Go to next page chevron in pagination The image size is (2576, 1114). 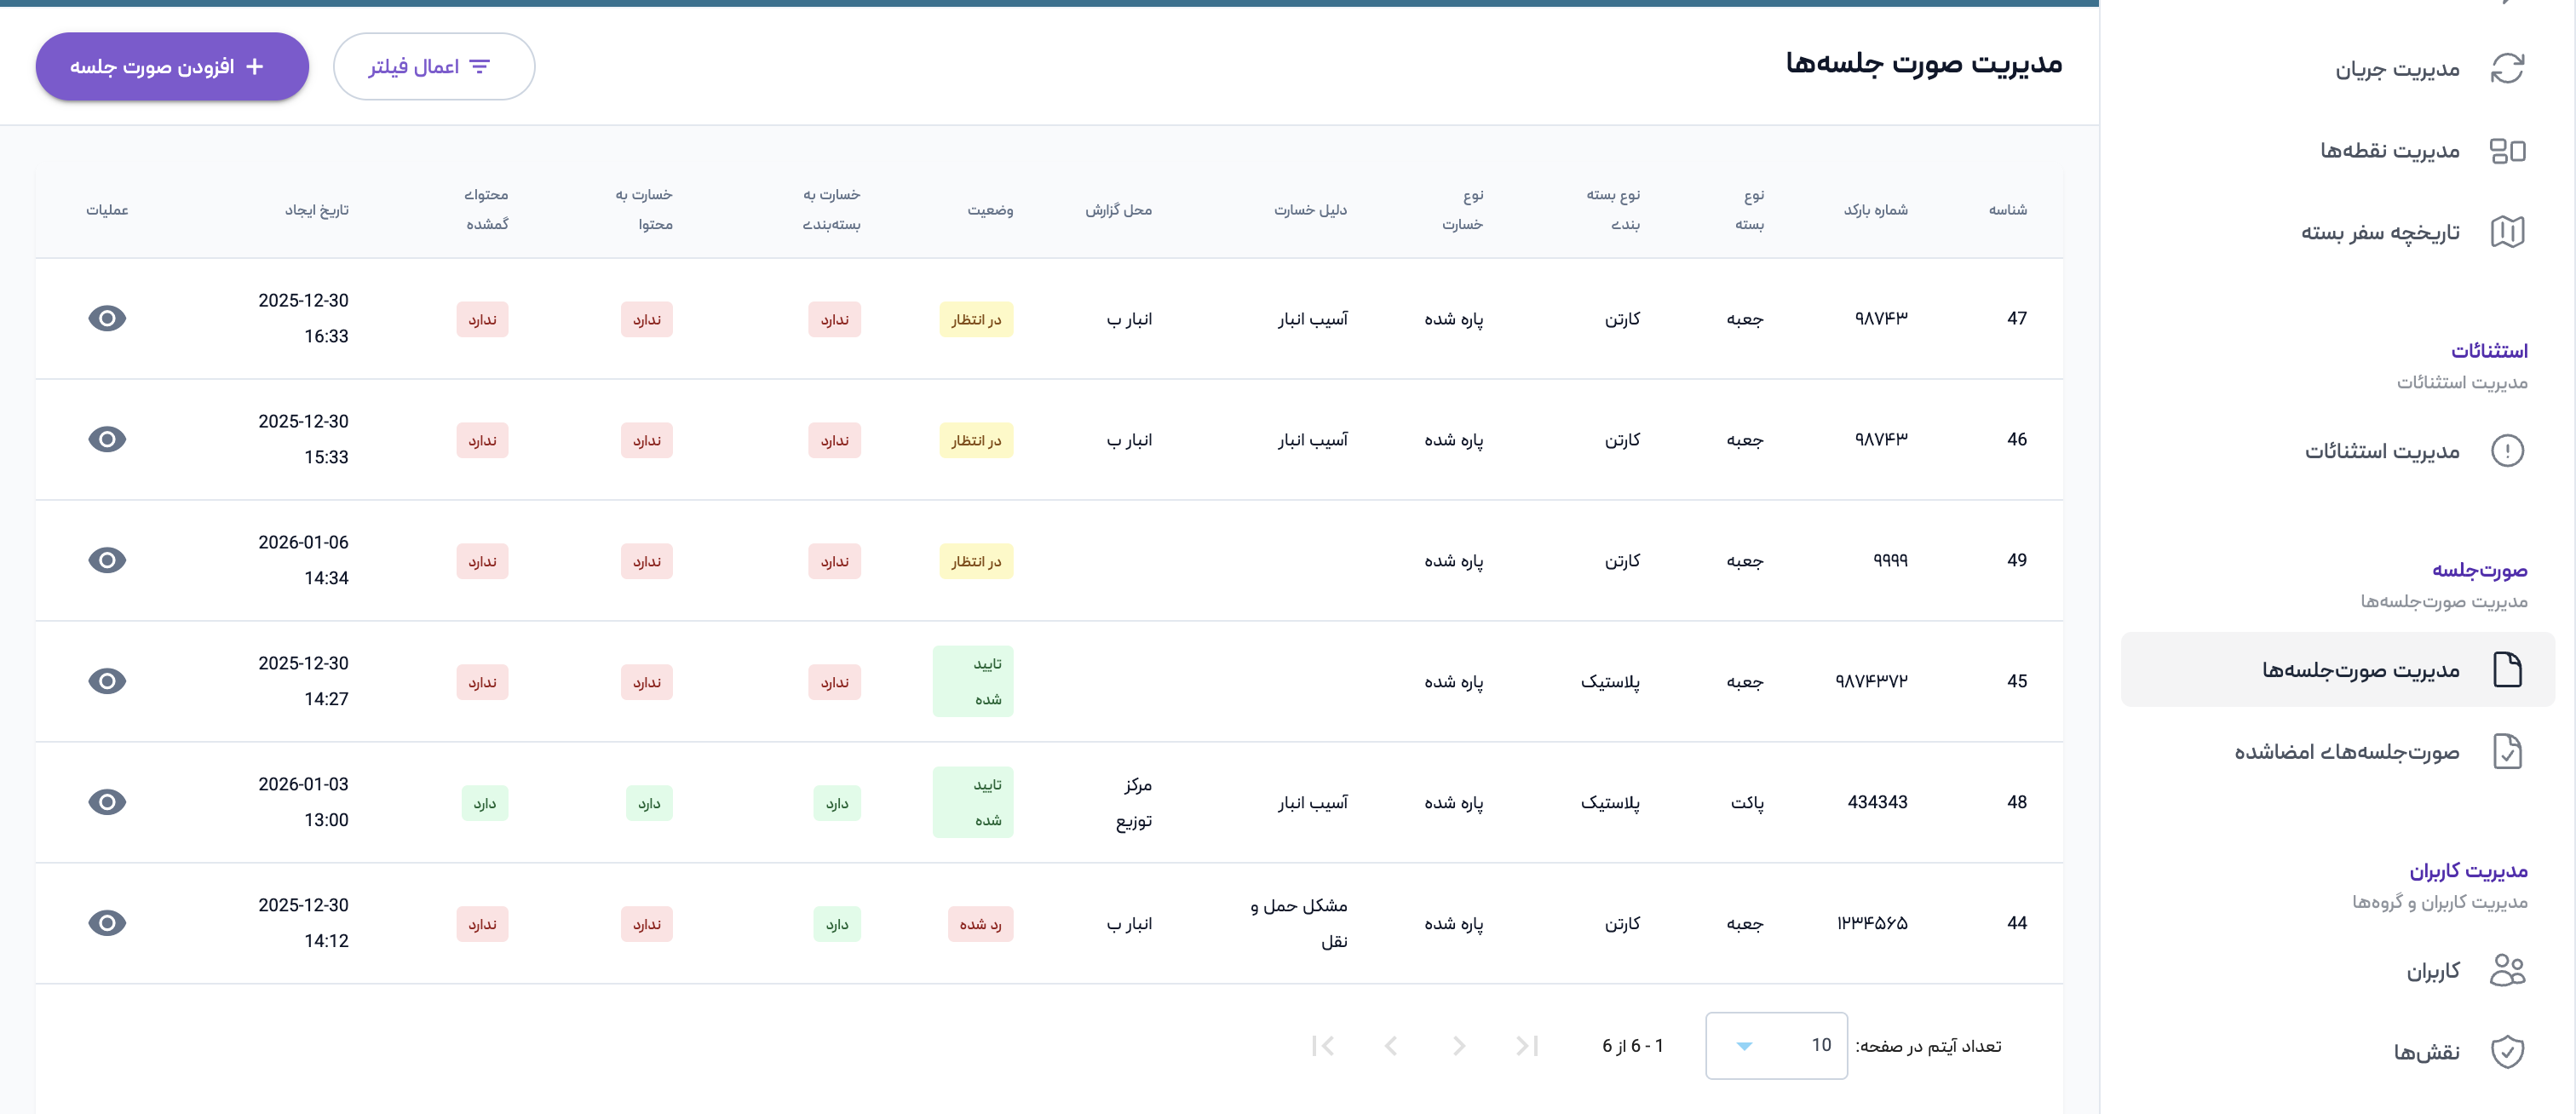click(1391, 1046)
